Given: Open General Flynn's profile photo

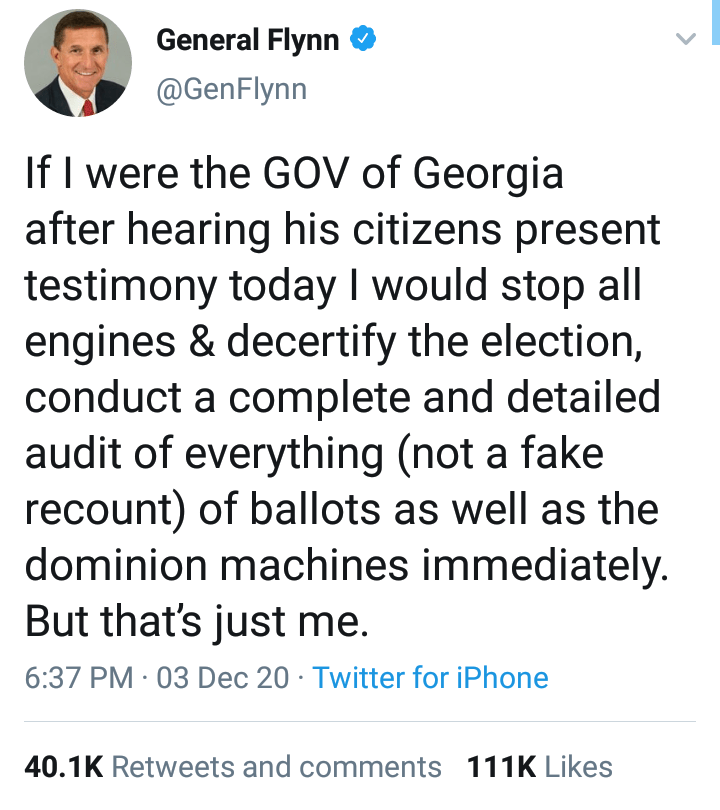Looking at the screenshot, I should [75, 67].
